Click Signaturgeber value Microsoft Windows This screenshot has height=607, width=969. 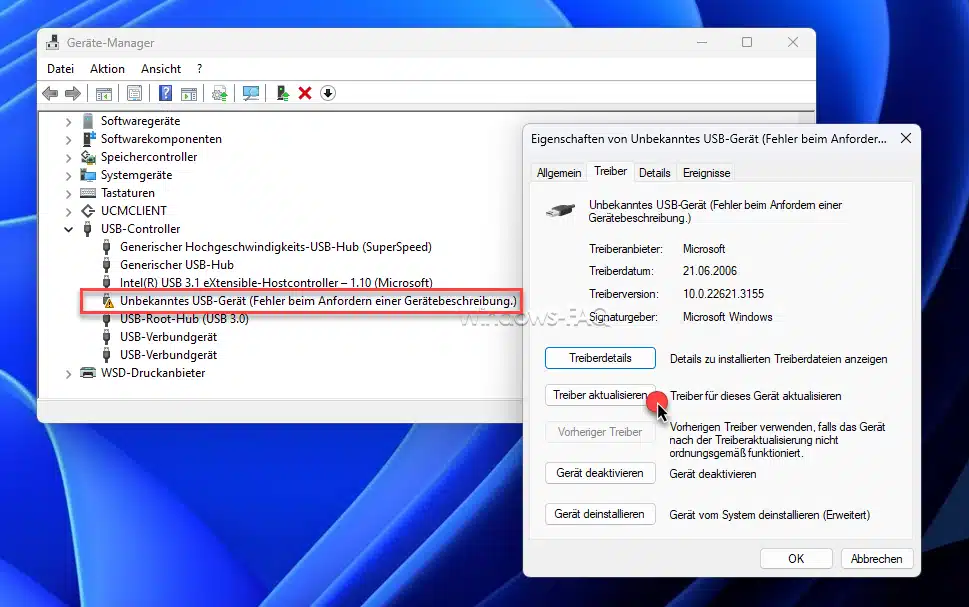tap(727, 317)
